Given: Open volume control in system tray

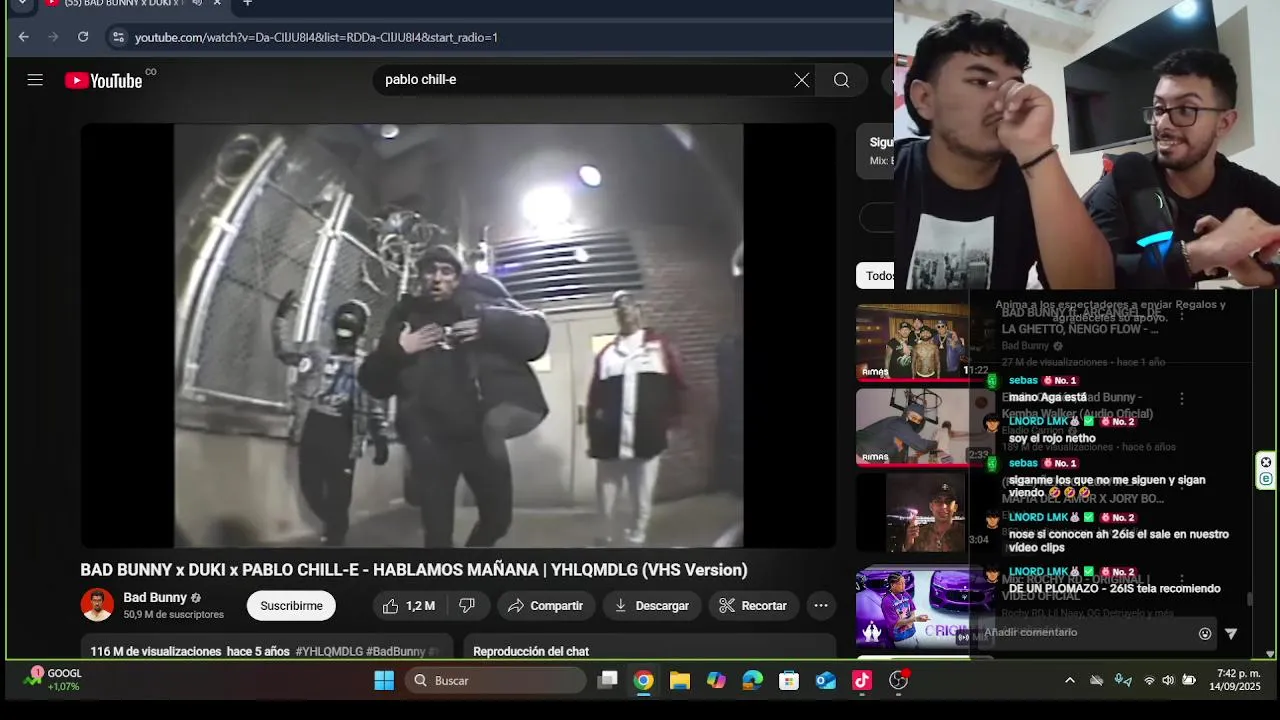Looking at the screenshot, I should pyautogui.click(x=1168, y=681).
